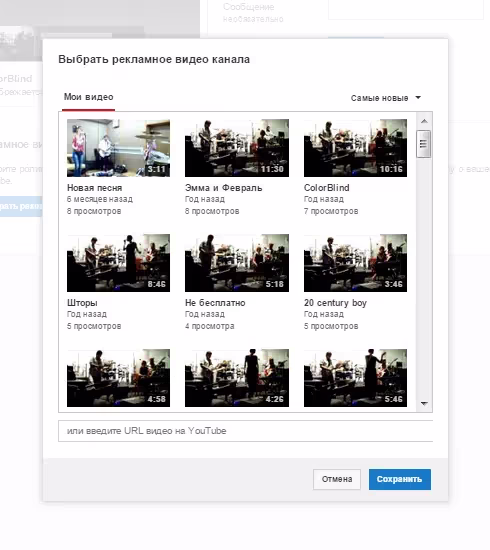Image resolution: width=490 pixels, height=550 pixels.
Task: Select the Новая песня video thumbnail
Action: [119, 148]
